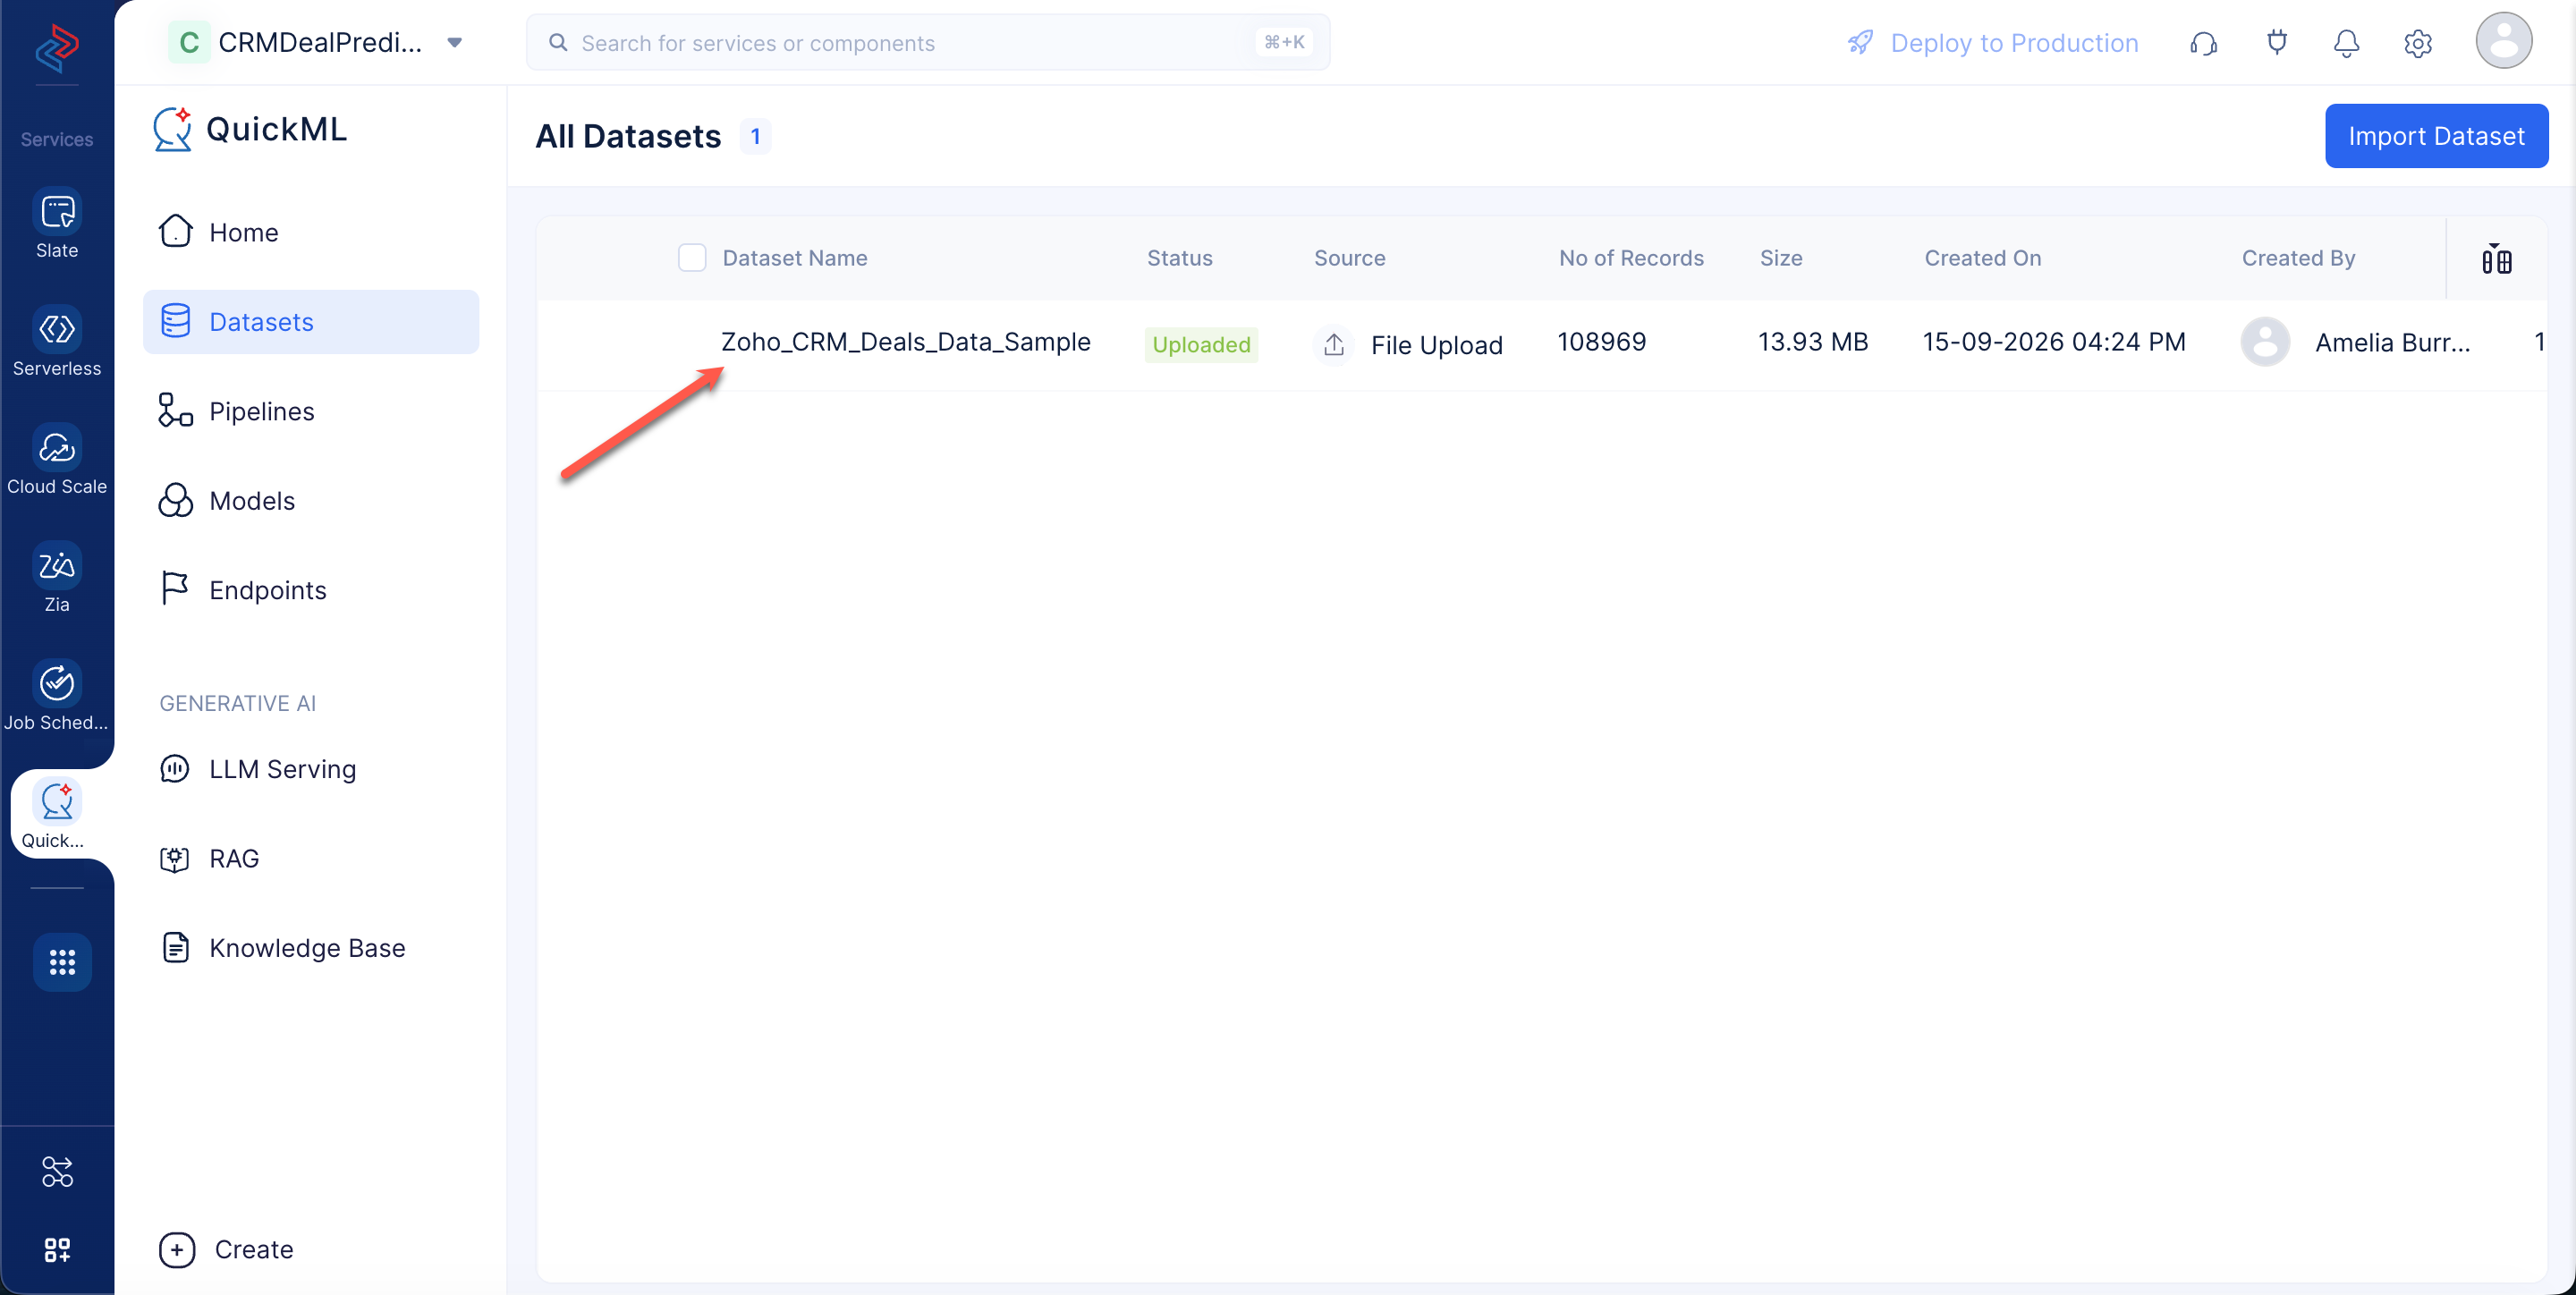Open the all services grid icon

coord(62,962)
